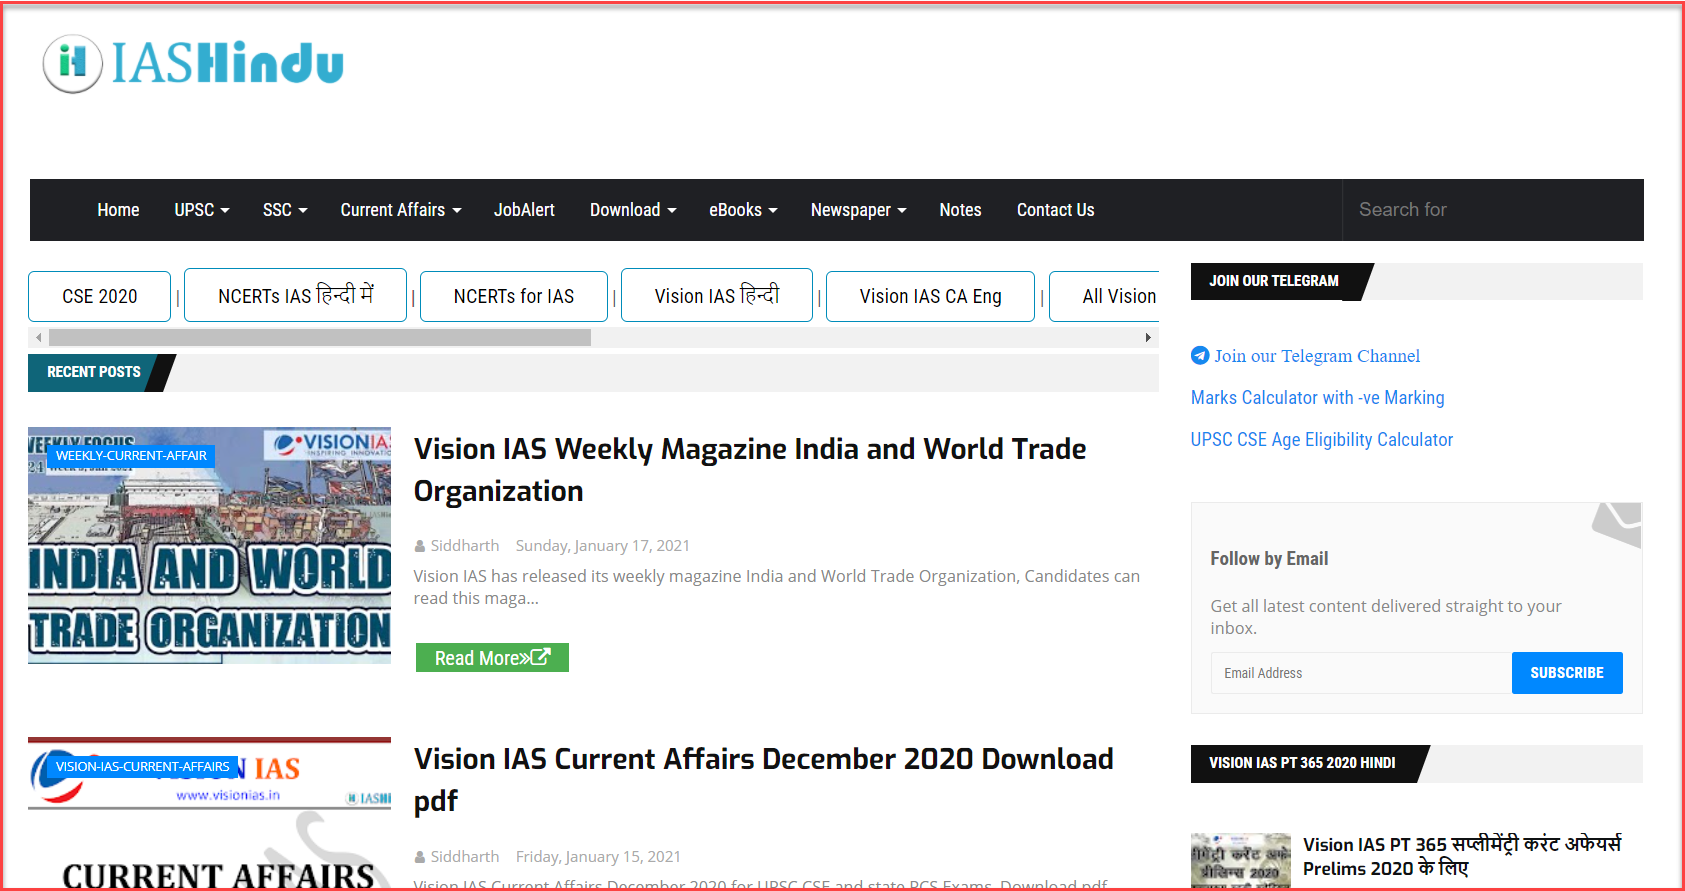Click the Search for input field
The width and height of the screenshot is (1685, 891).
pos(1493,210)
